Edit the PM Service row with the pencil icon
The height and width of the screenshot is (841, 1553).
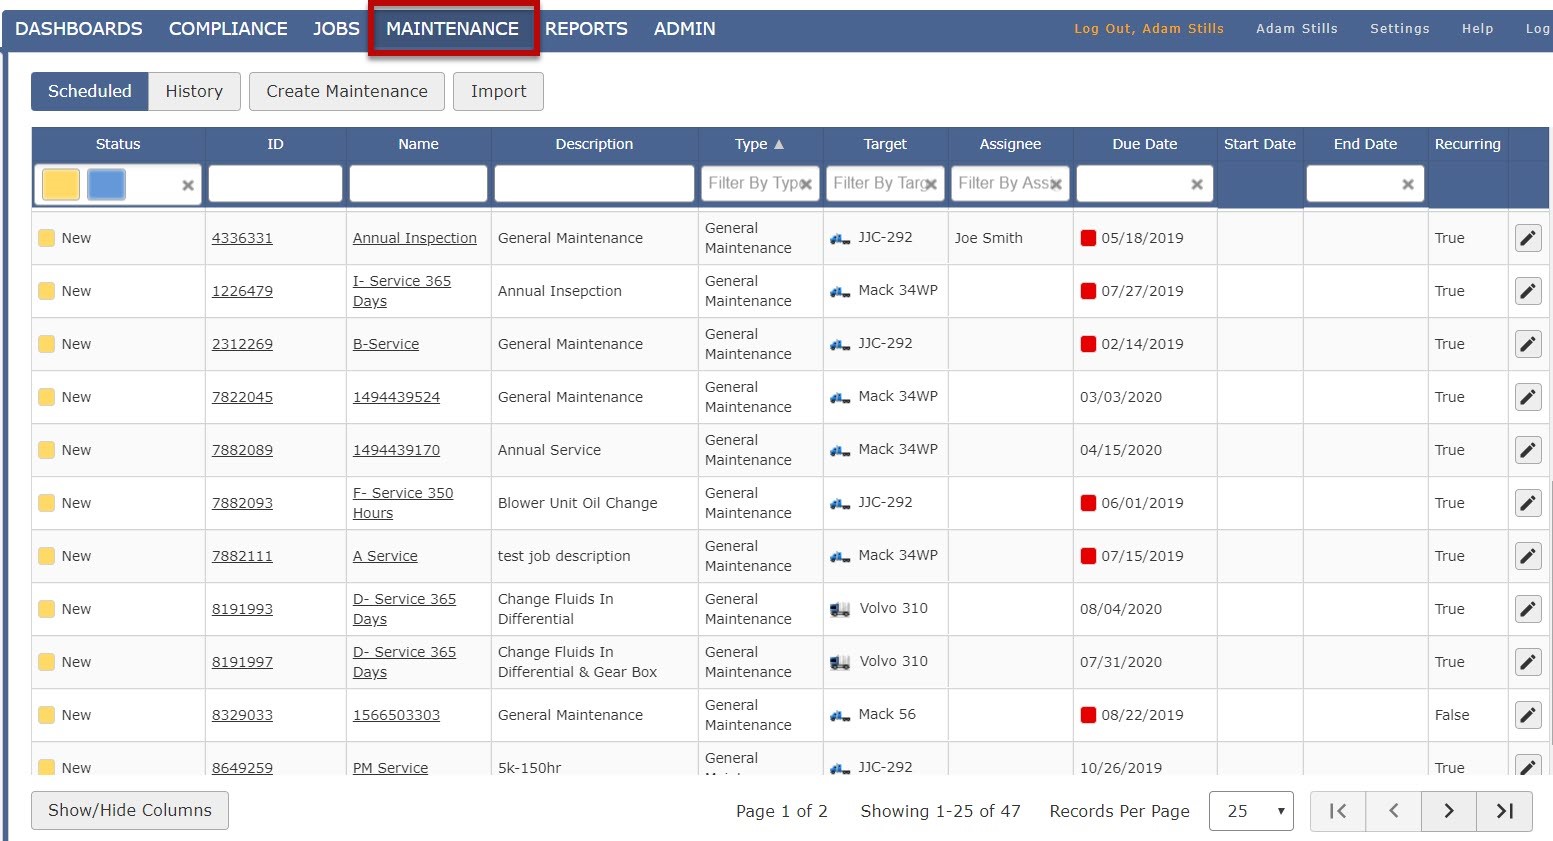[1528, 767]
